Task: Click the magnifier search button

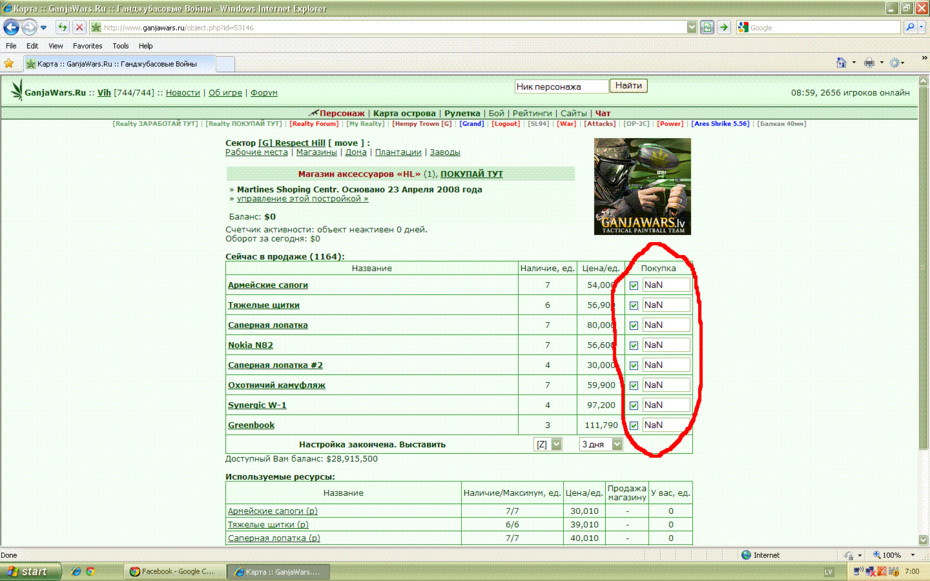Action: 909,27
